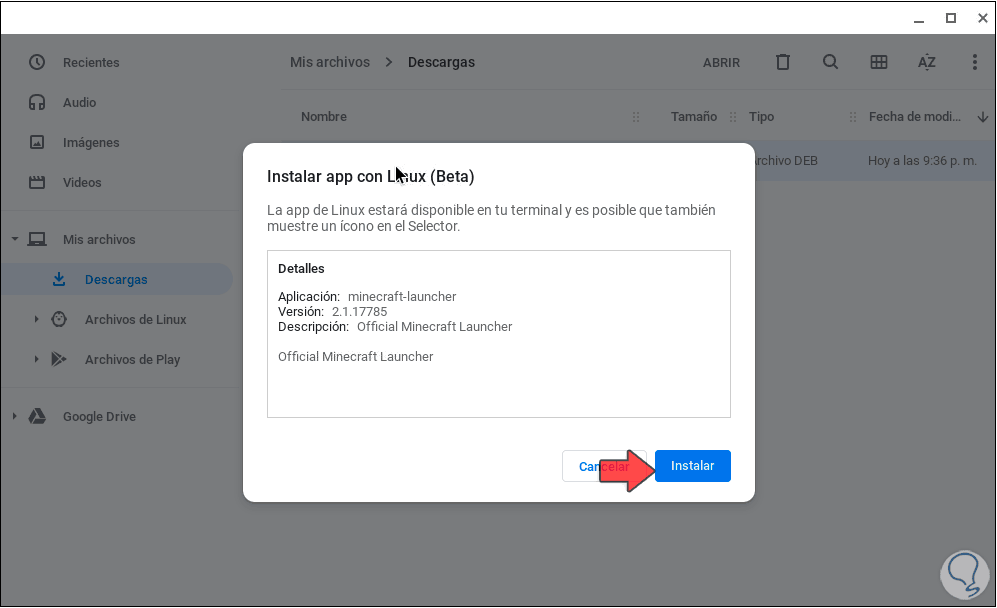997x608 pixels.
Task: Select the Descargas folder in sidebar
Action: pyautogui.click(x=117, y=279)
